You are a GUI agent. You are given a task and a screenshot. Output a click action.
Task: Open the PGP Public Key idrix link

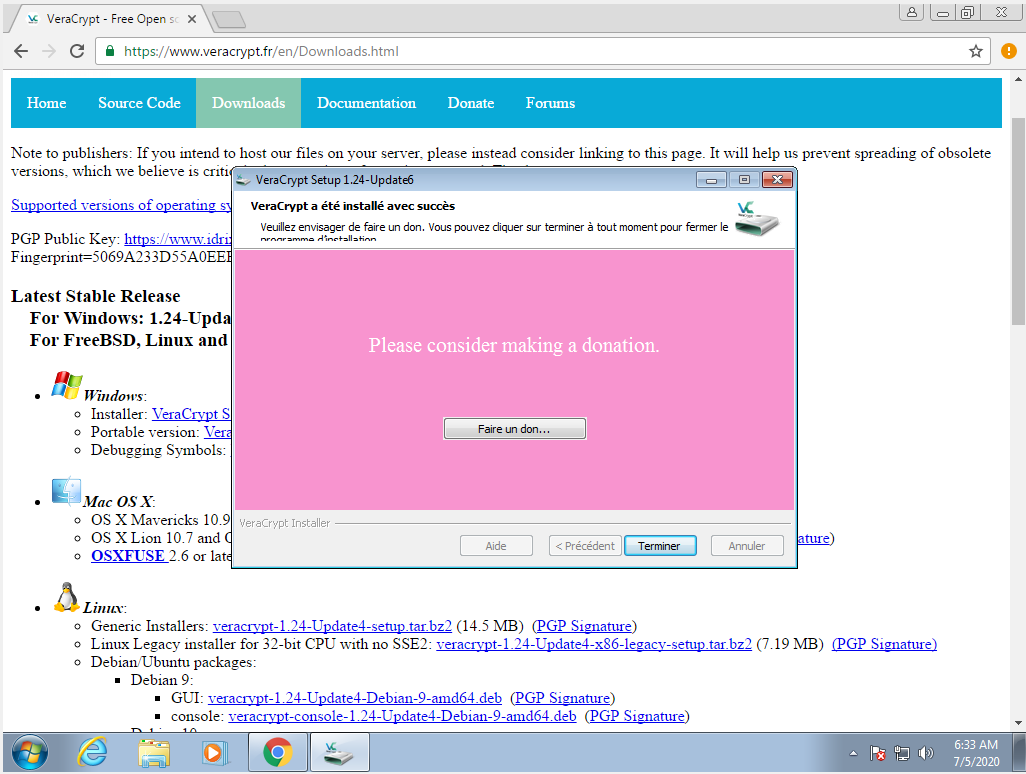[178, 239]
